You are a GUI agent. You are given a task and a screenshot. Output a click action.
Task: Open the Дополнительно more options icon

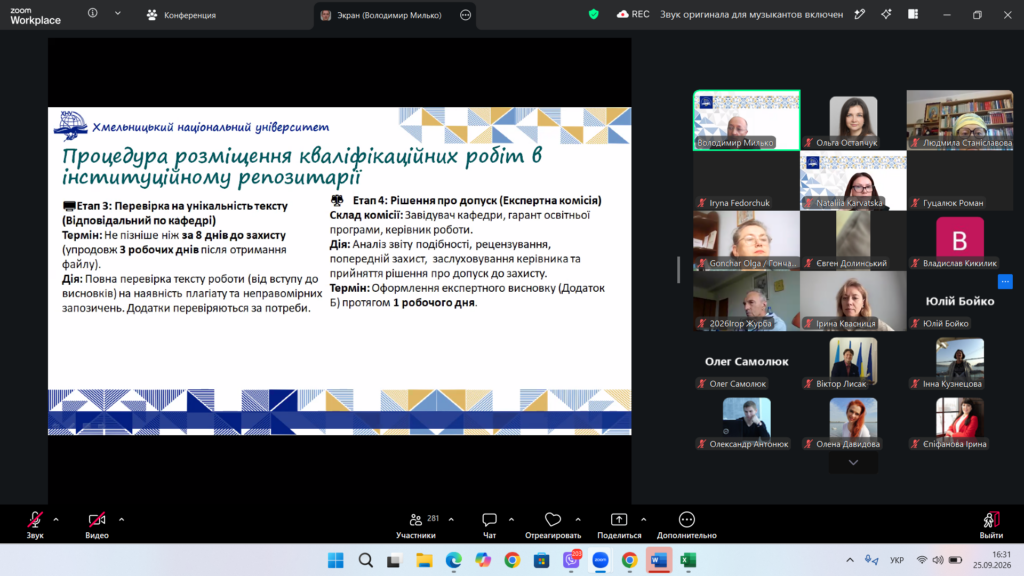[686, 520]
